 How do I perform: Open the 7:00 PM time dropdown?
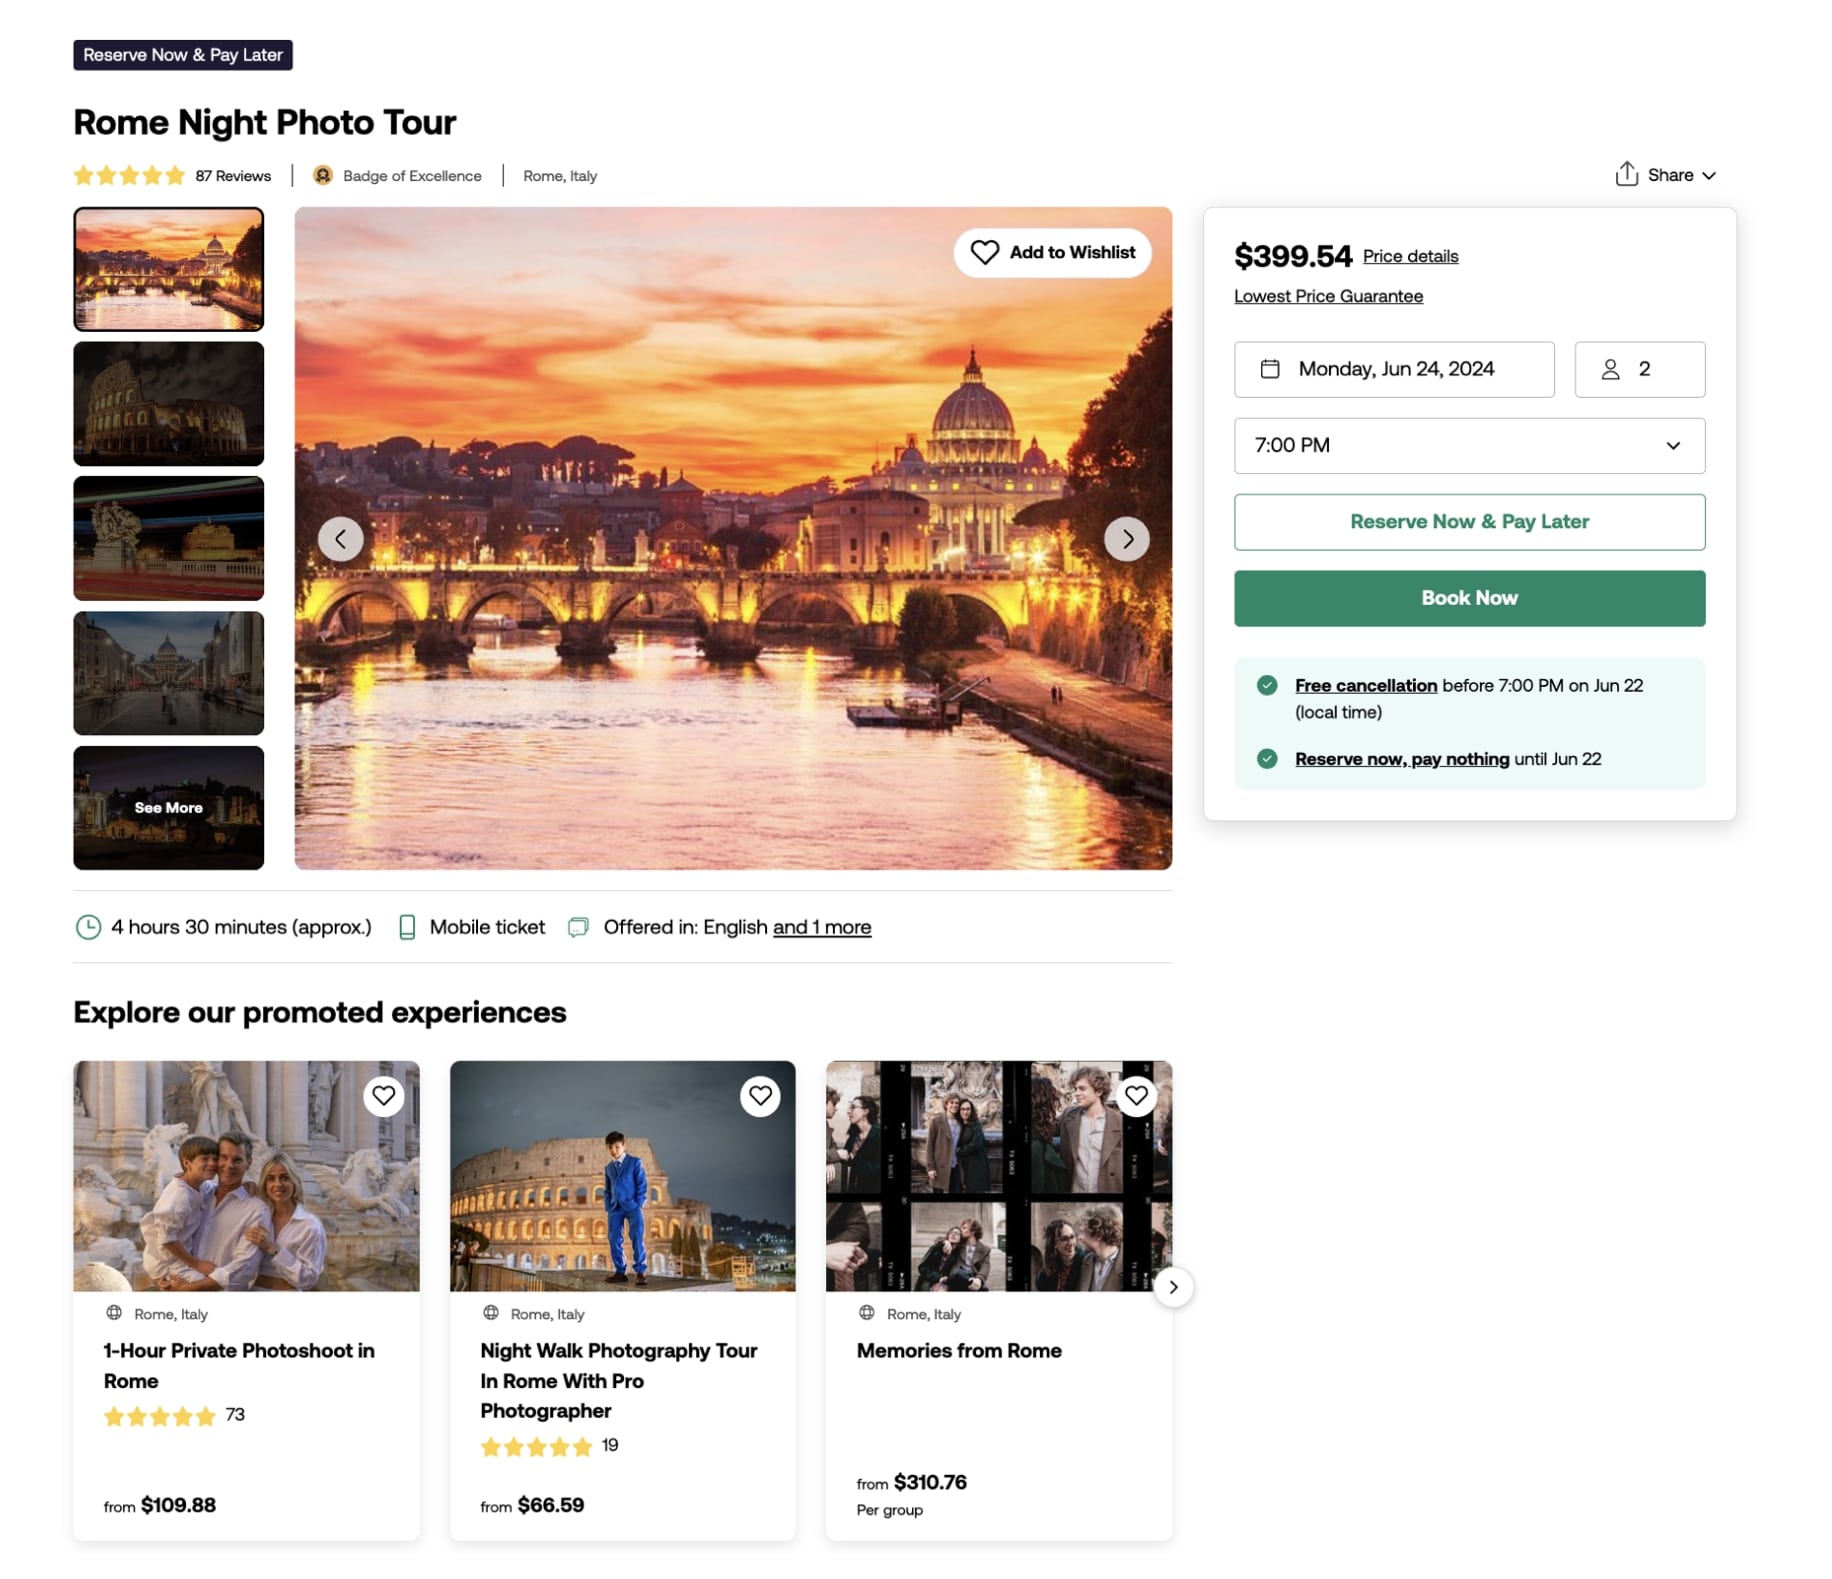pos(1469,446)
